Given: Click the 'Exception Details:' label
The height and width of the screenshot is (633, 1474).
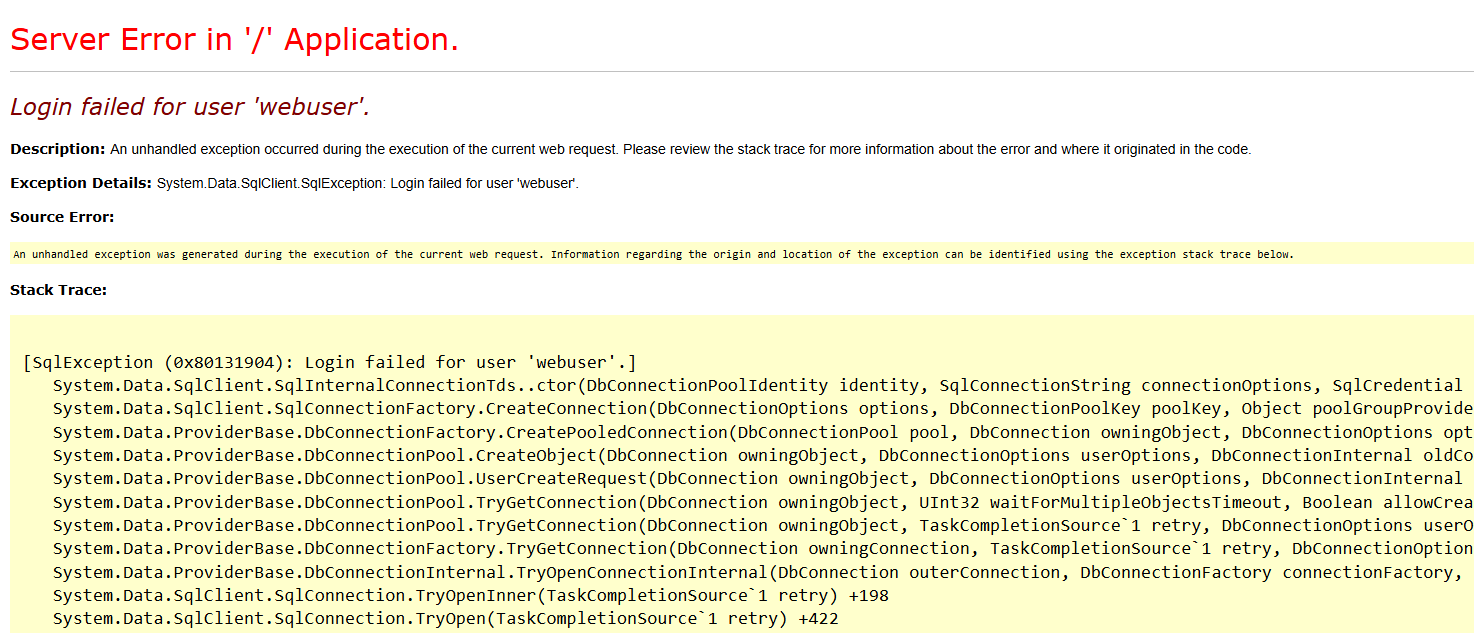Looking at the screenshot, I should pos(81,183).
